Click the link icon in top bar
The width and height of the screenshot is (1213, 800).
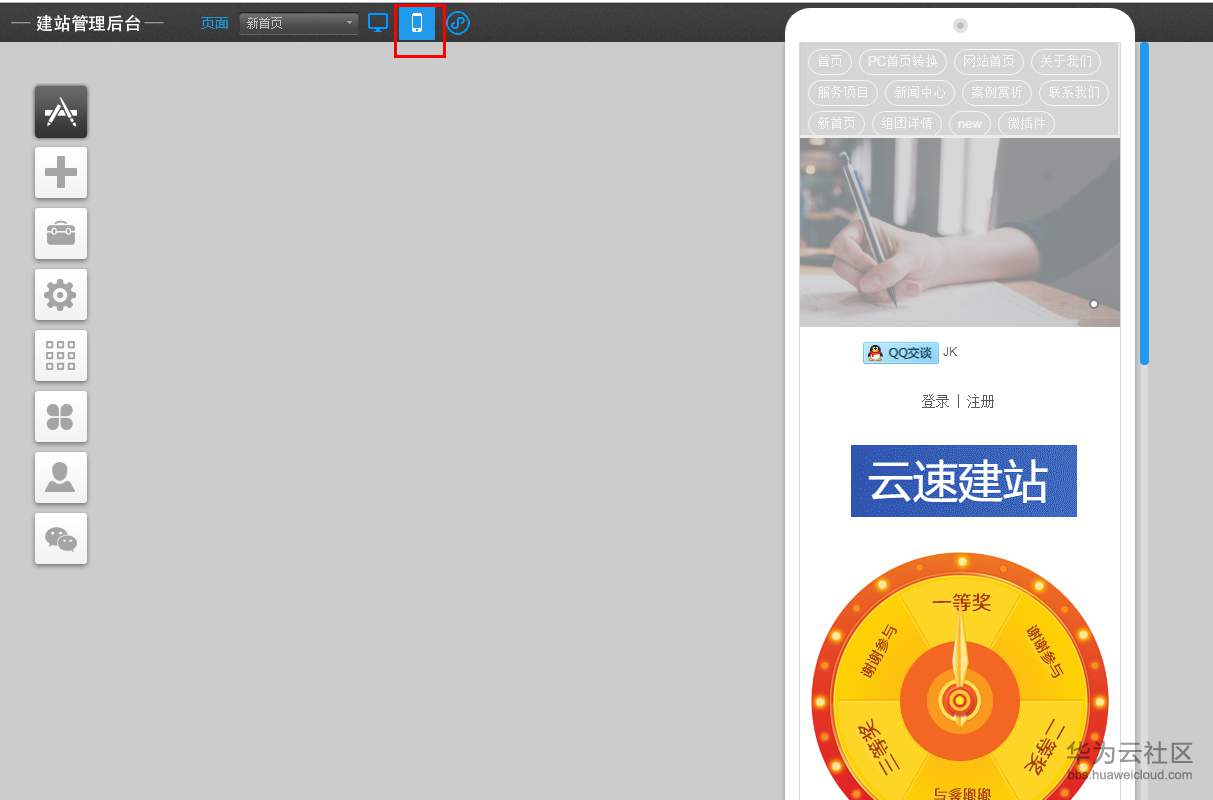coord(458,23)
